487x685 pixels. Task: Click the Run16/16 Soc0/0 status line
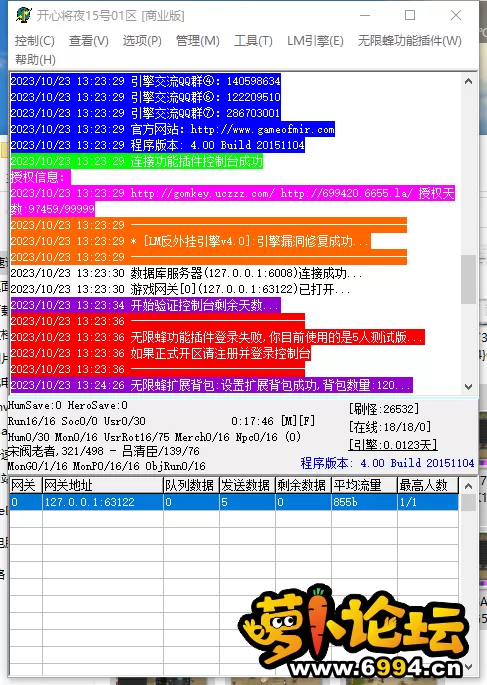(x=76, y=421)
